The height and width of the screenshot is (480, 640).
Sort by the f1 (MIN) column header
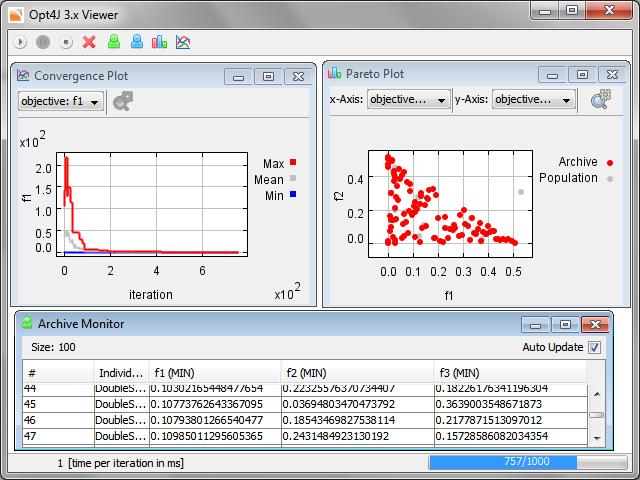point(213,371)
